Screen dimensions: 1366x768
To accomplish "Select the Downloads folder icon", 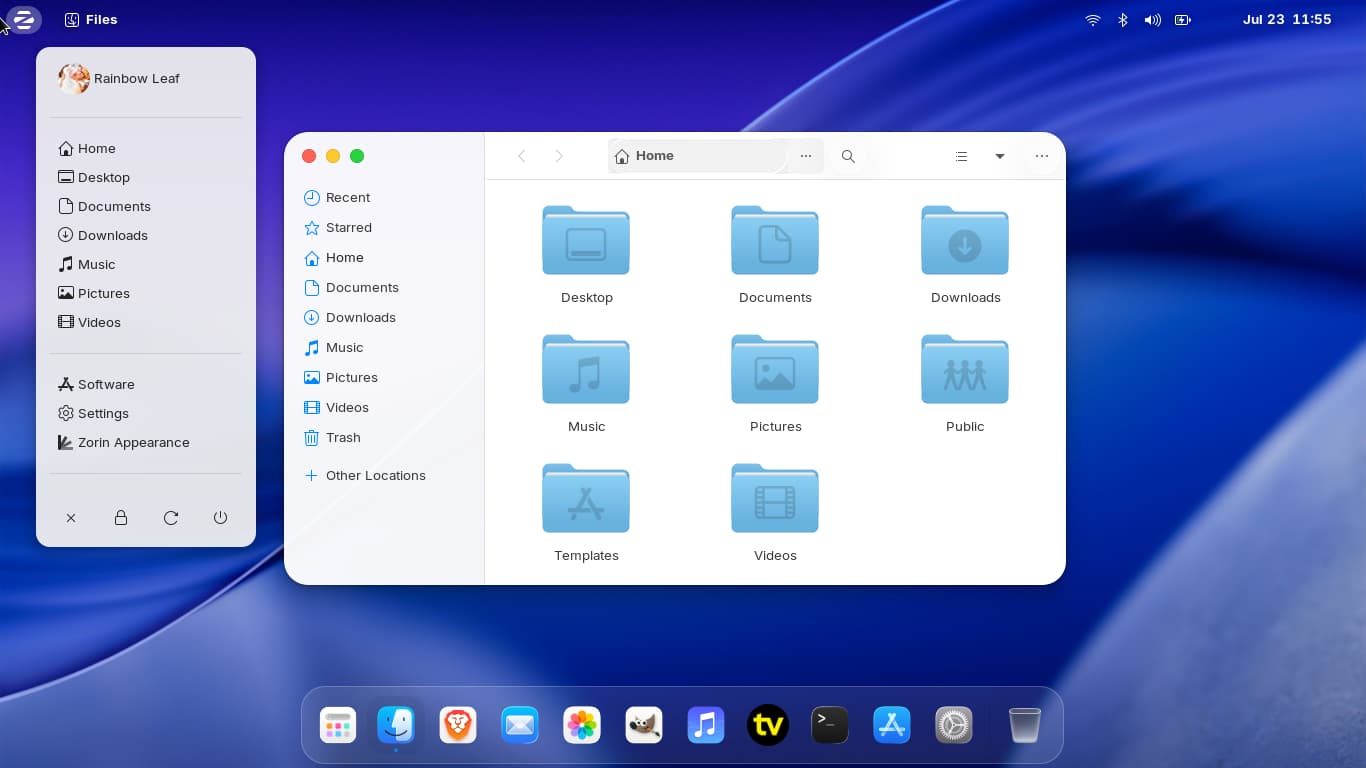I will [x=965, y=240].
